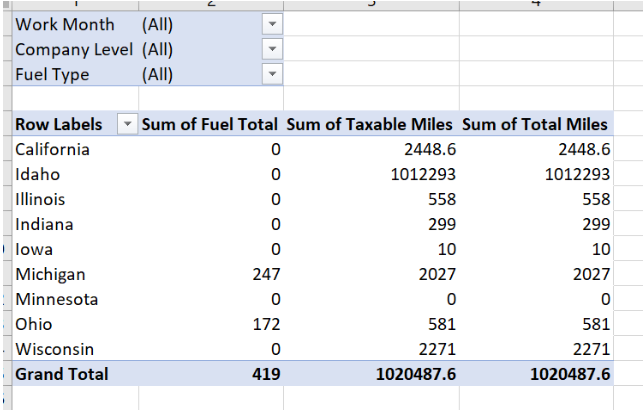Click Michigan's total miles 2027
Screen dimensions: 644x410
592,274
